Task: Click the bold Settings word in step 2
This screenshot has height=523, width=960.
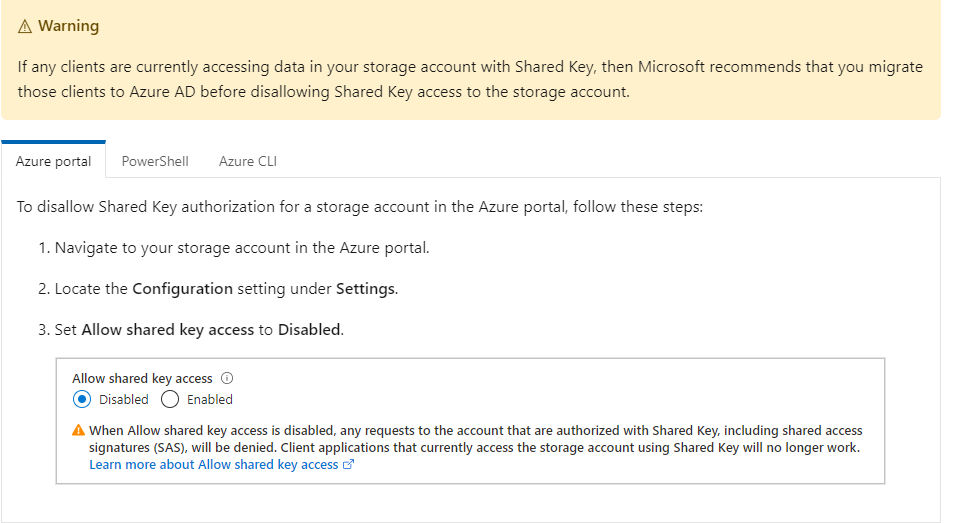Action: tap(365, 288)
